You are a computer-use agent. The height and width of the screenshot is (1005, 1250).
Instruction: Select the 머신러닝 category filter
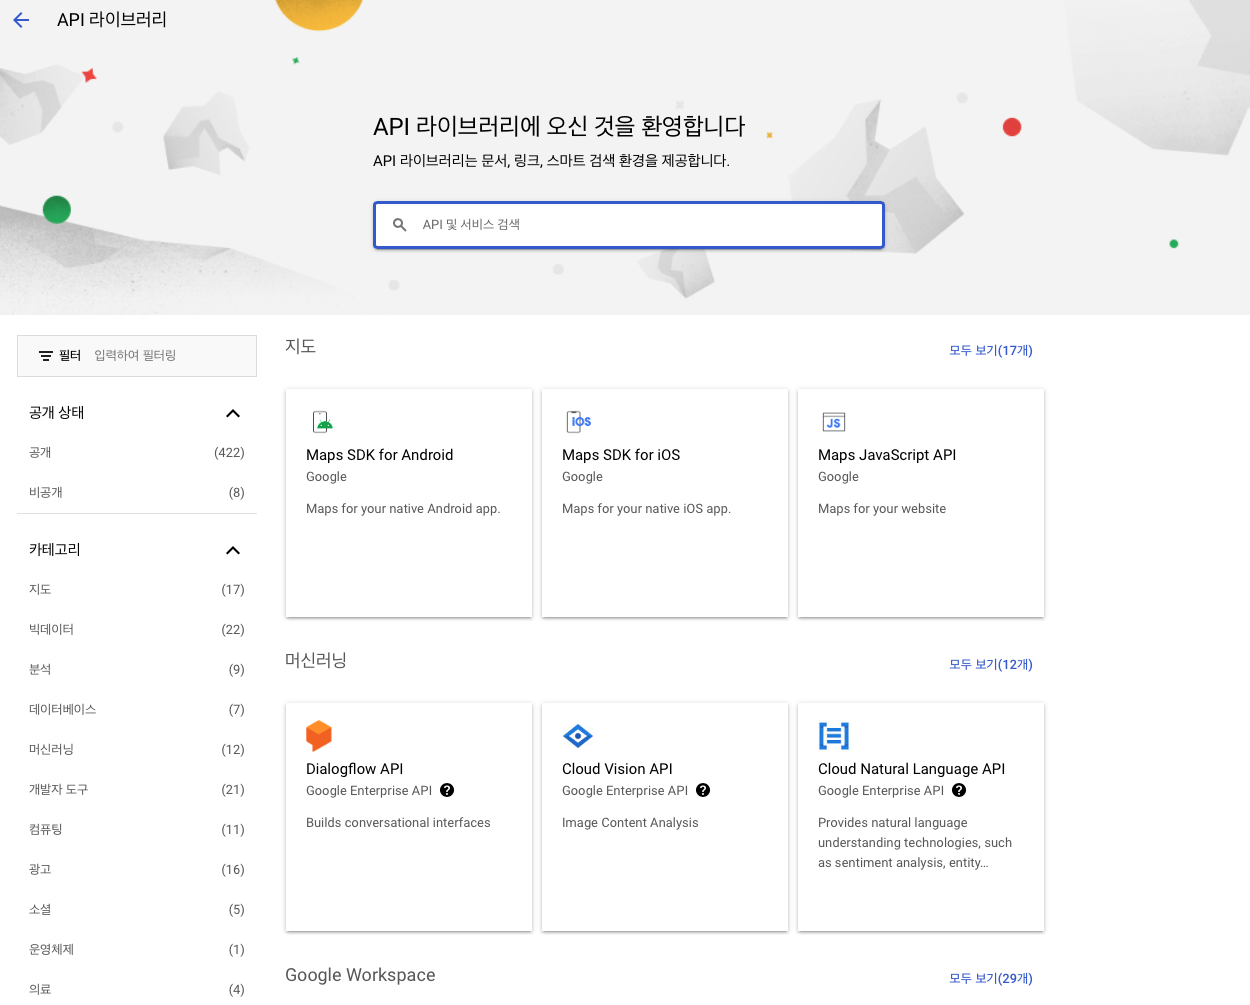click(x=137, y=750)
